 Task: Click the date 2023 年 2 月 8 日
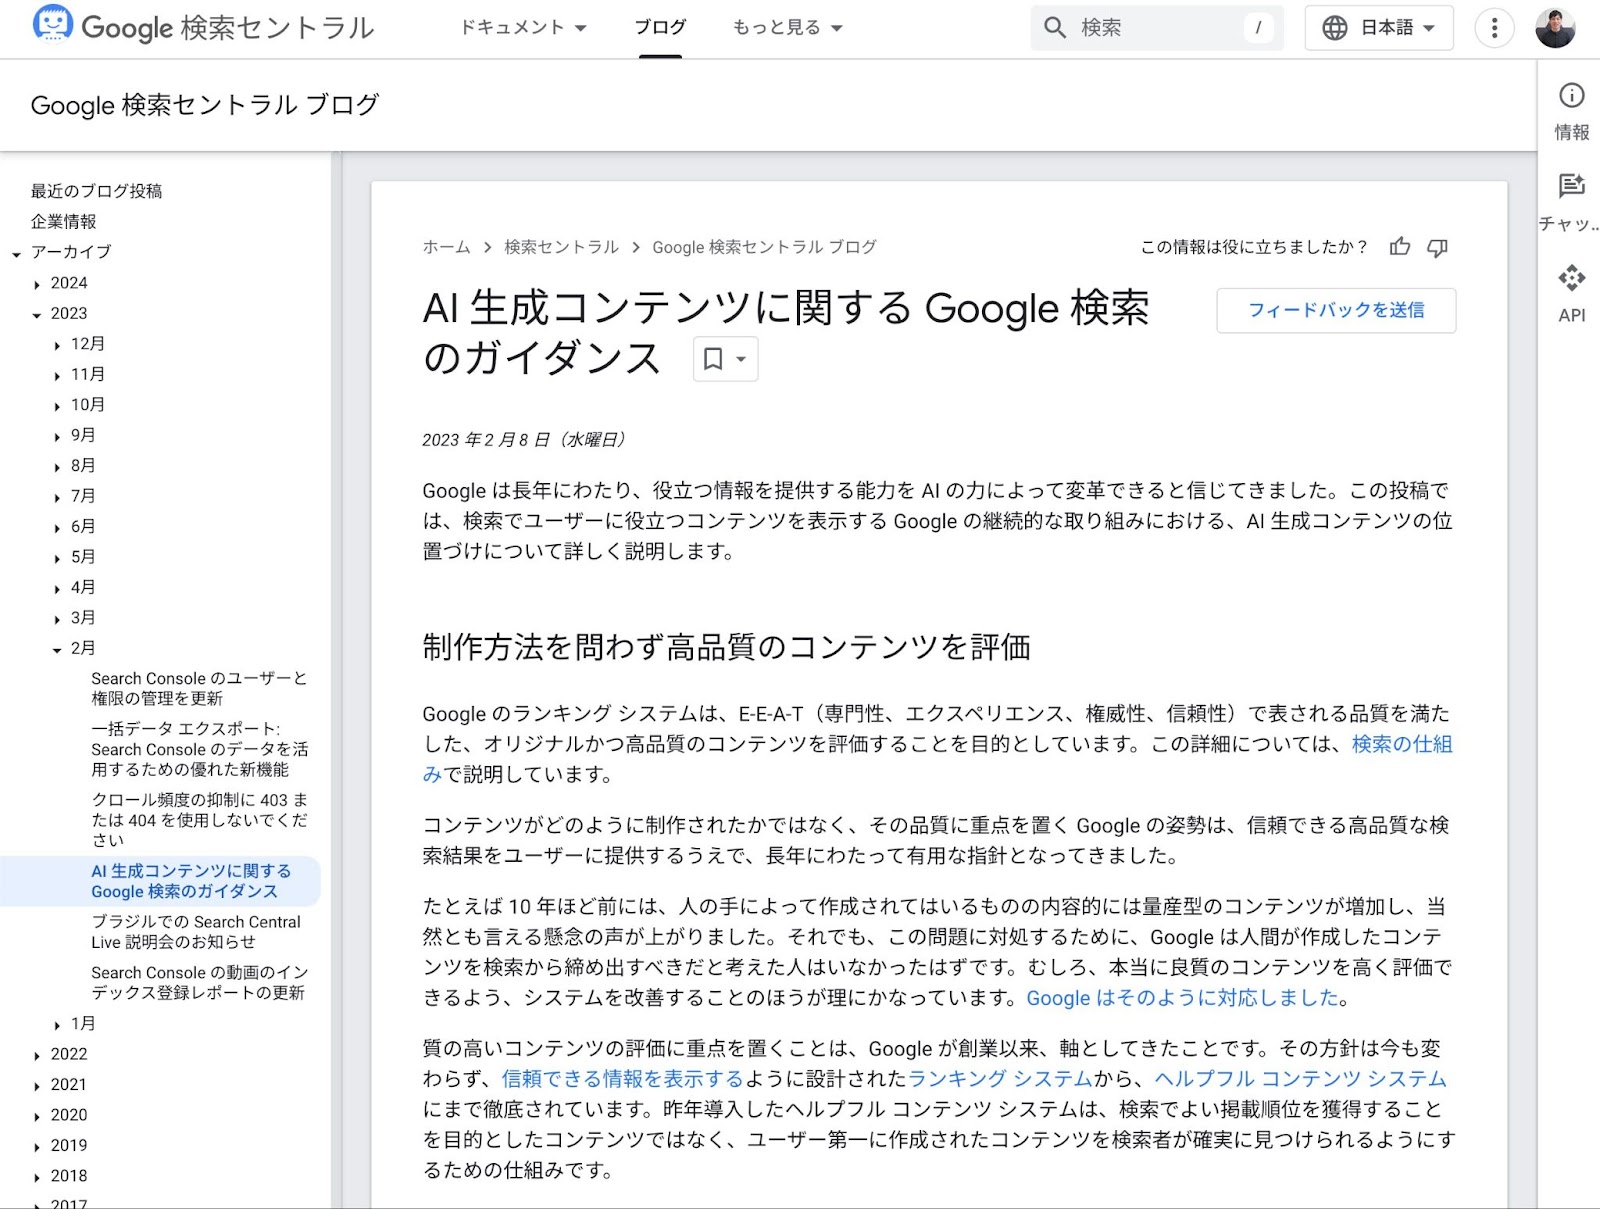[524, 440]
